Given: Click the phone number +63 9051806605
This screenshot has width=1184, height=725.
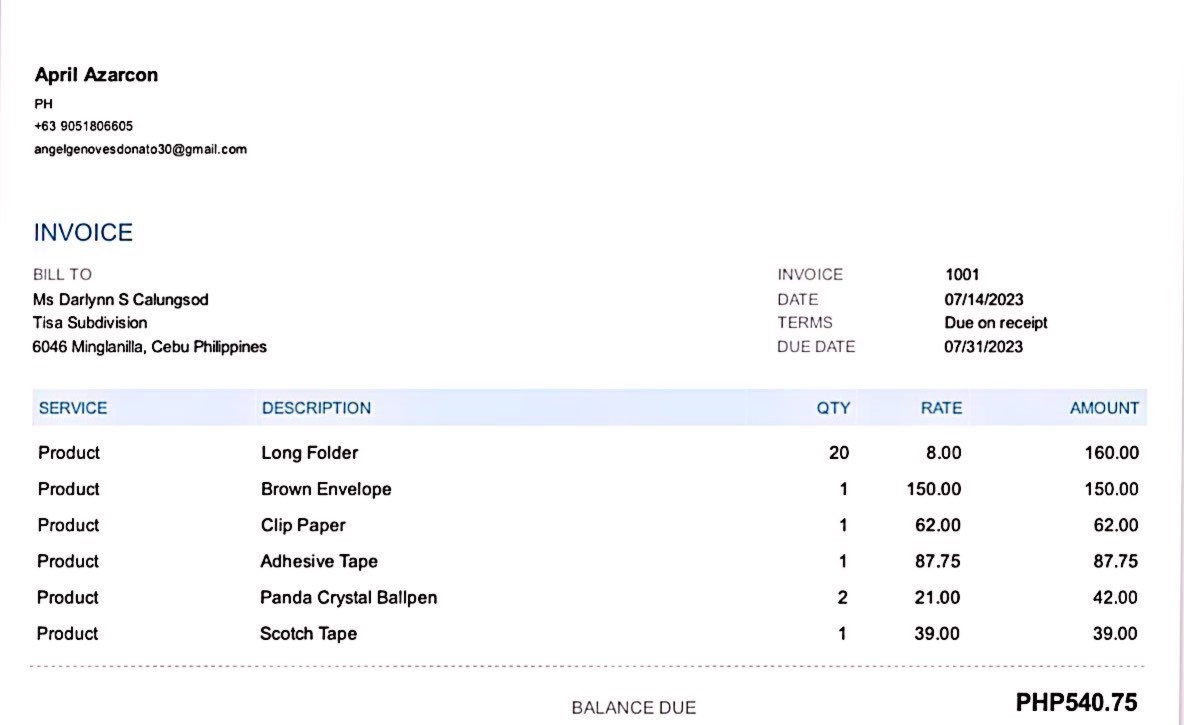Looking at the screenshot, I should point(83,126).
